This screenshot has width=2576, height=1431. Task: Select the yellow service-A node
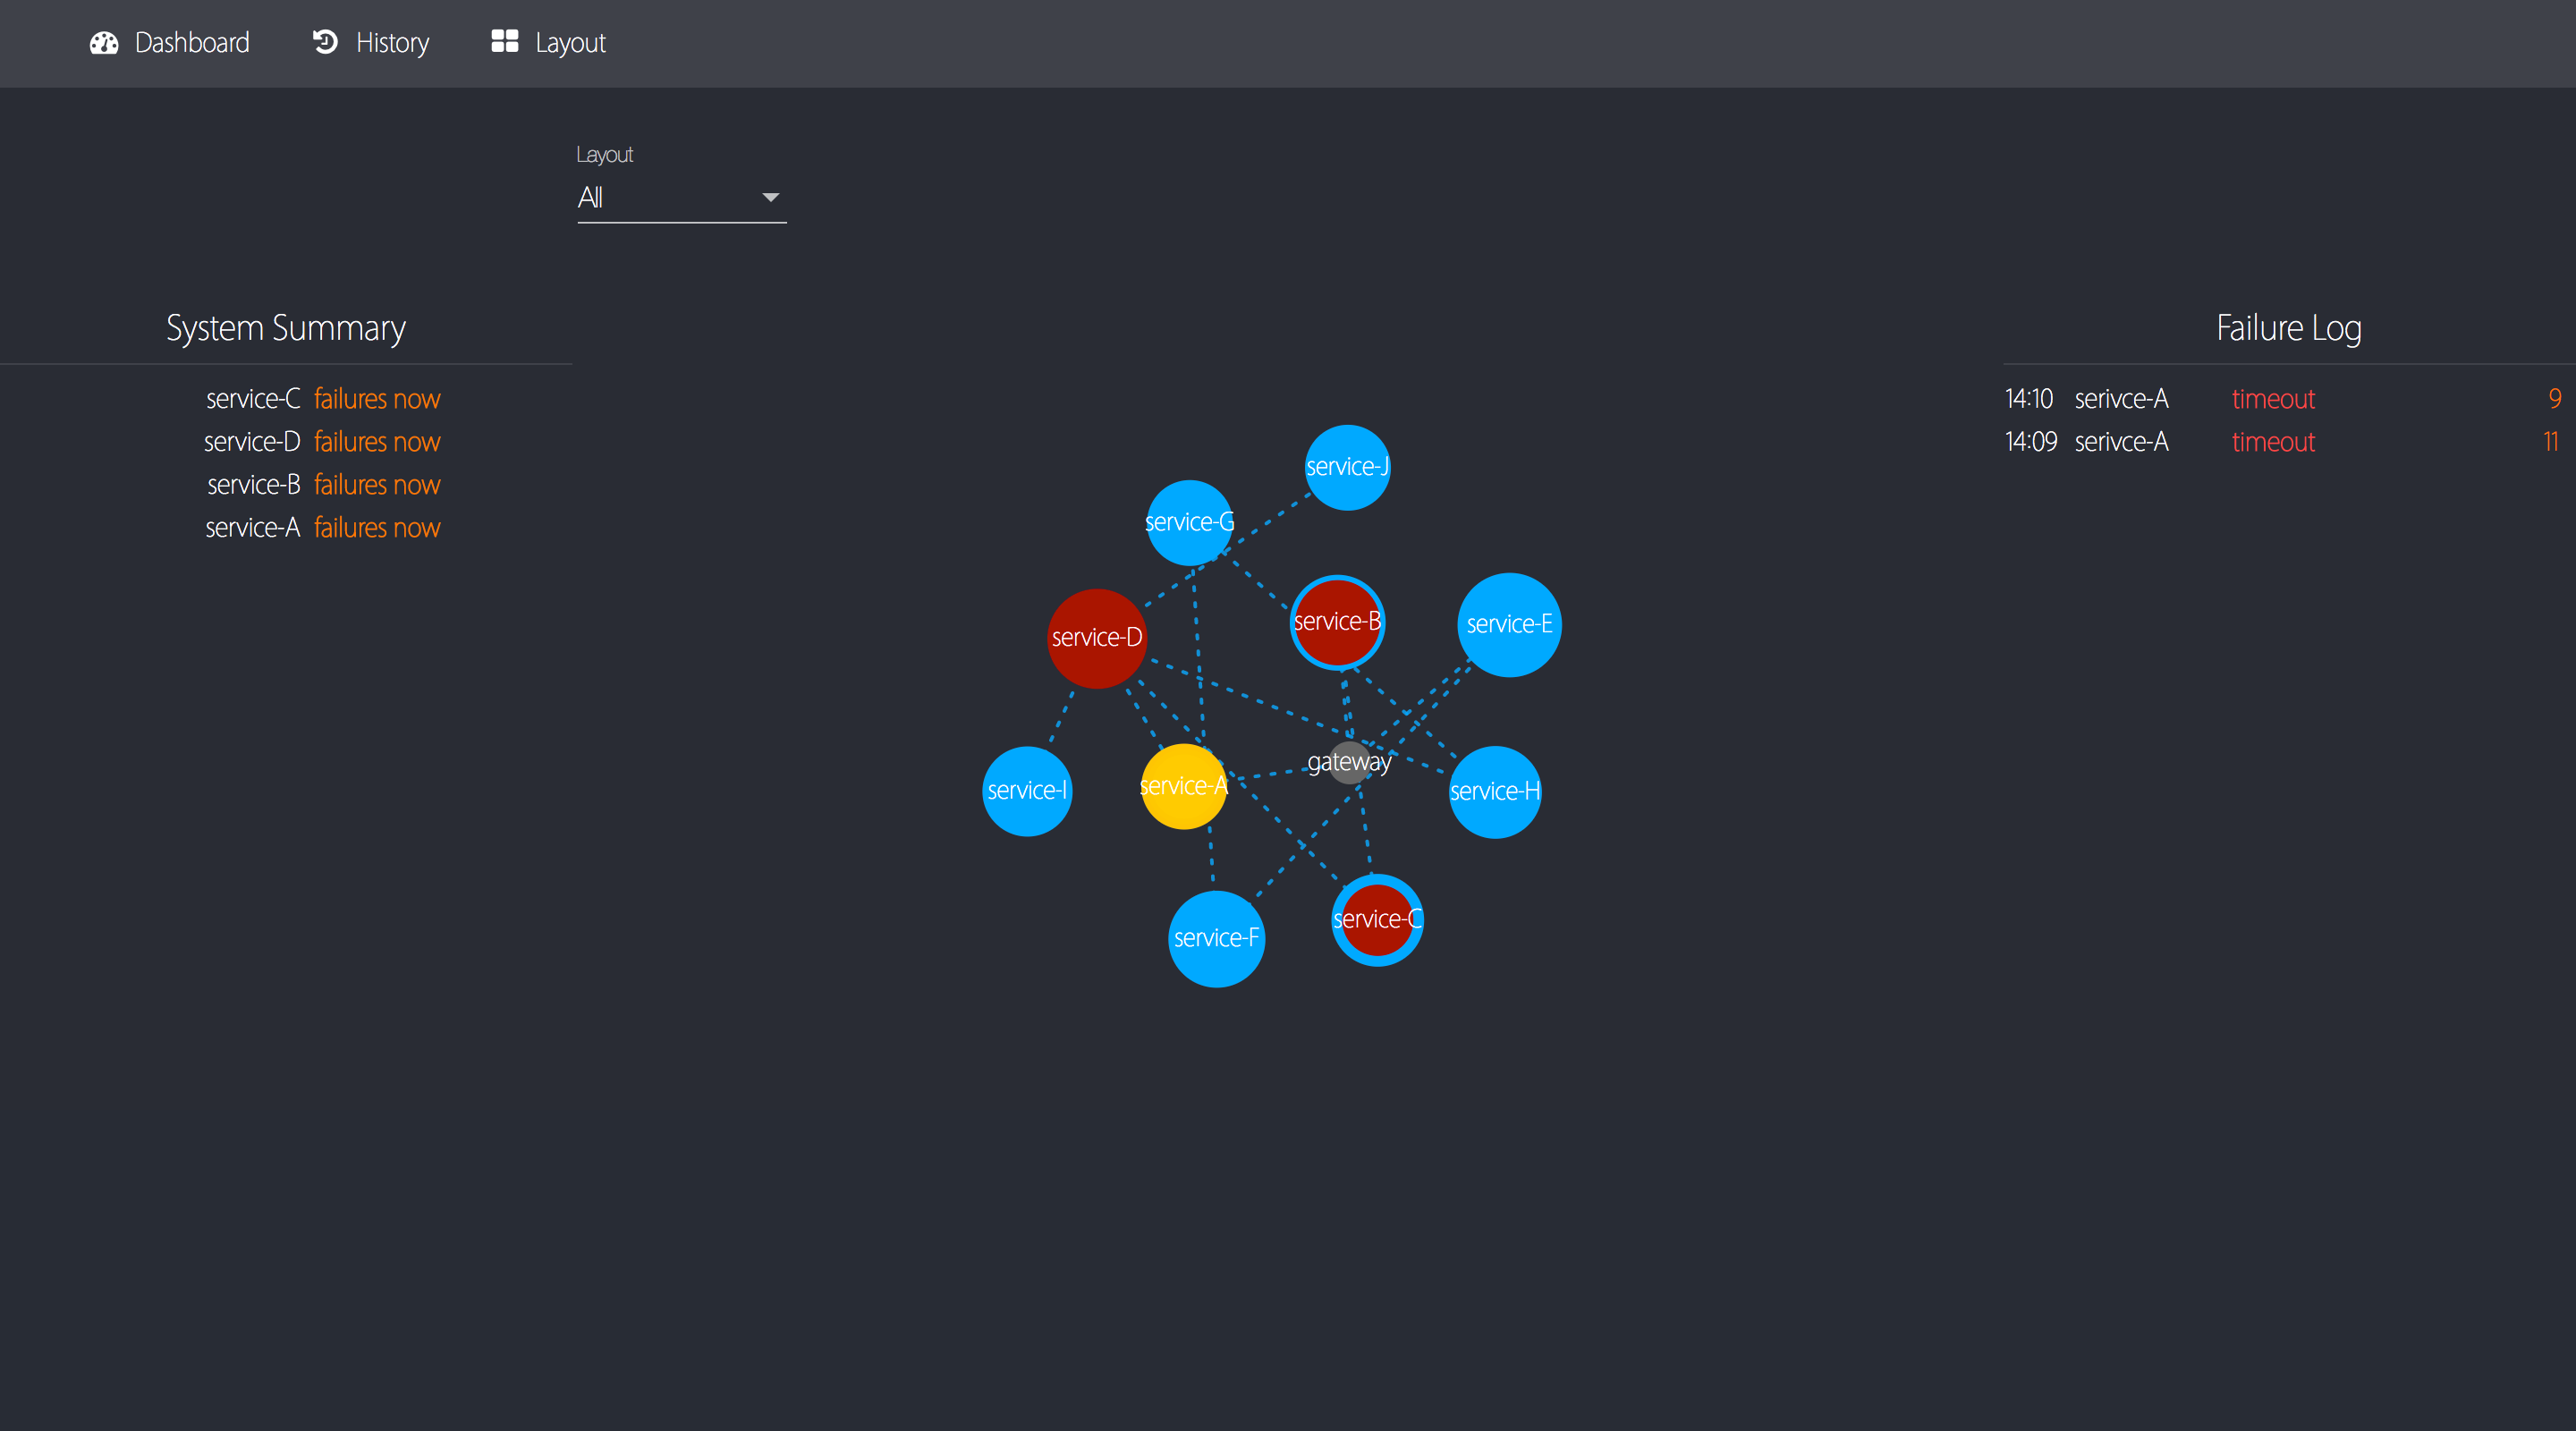pyautogui.click(x=1183, y=787)
